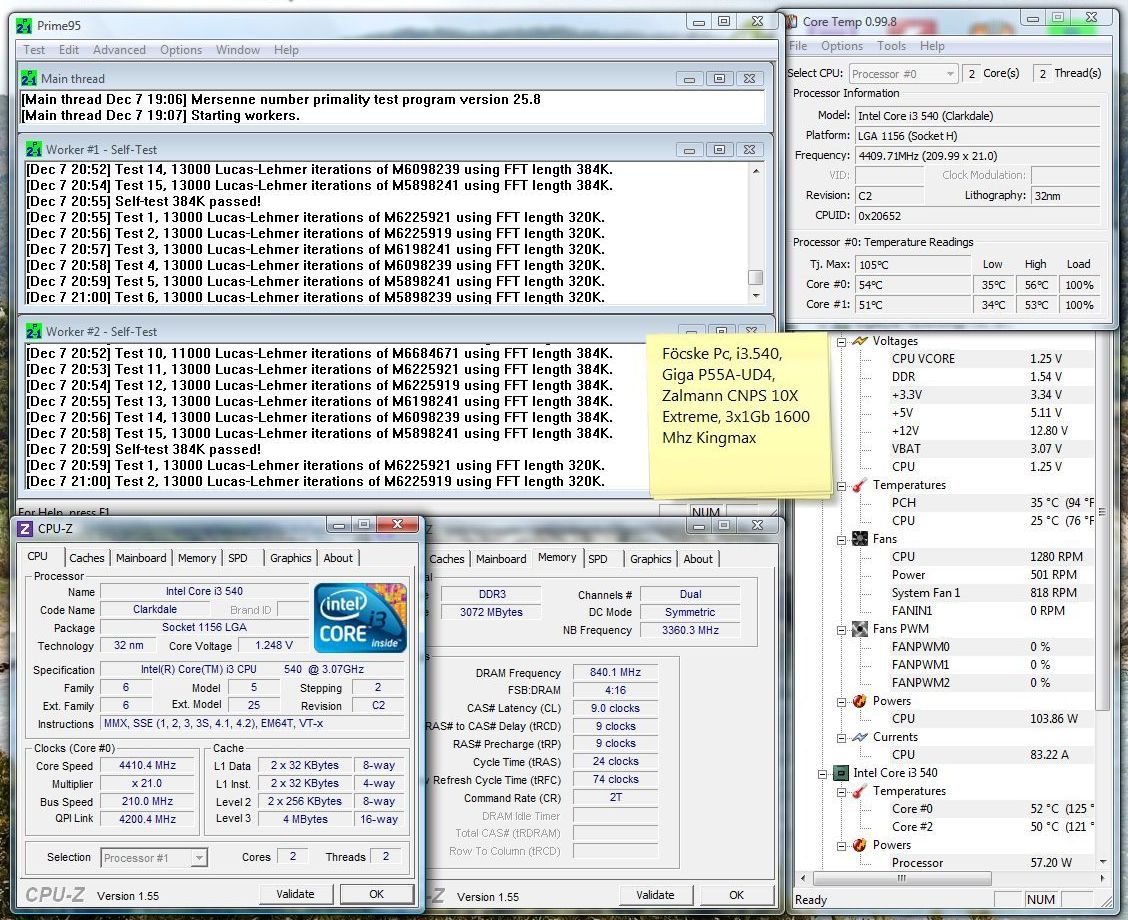This screenshot has width=1128, height=920.
Task: Click the Intel Core i3 540 chip icon
Action: click(841, 773)
